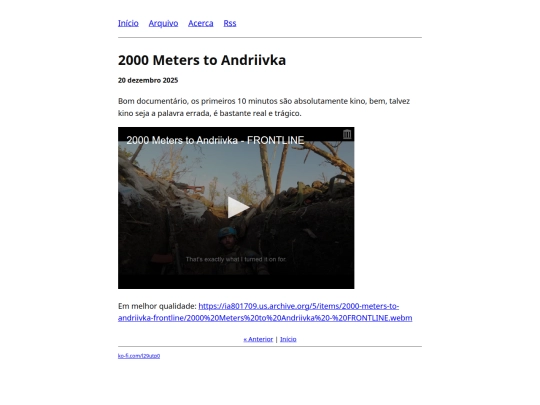The image size is (540, 405).
Task: Click the "2000 Meters to Andriivka" page heading
Action: coord(202,60)
